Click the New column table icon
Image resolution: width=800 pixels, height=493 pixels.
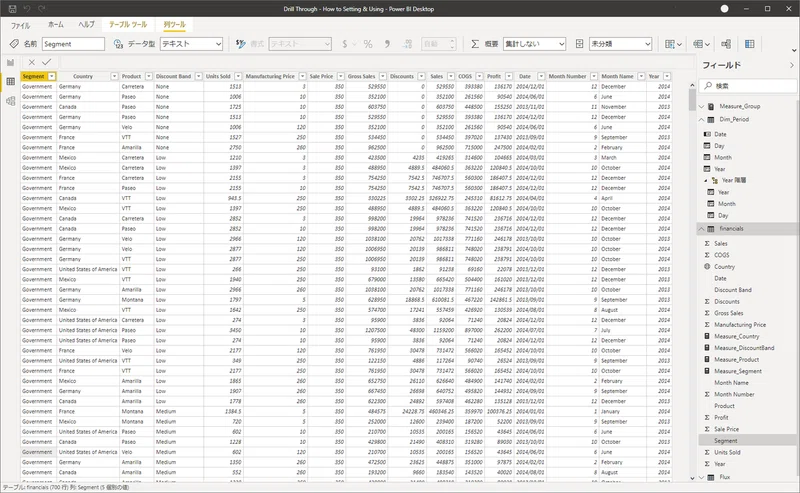click(749, 44)
